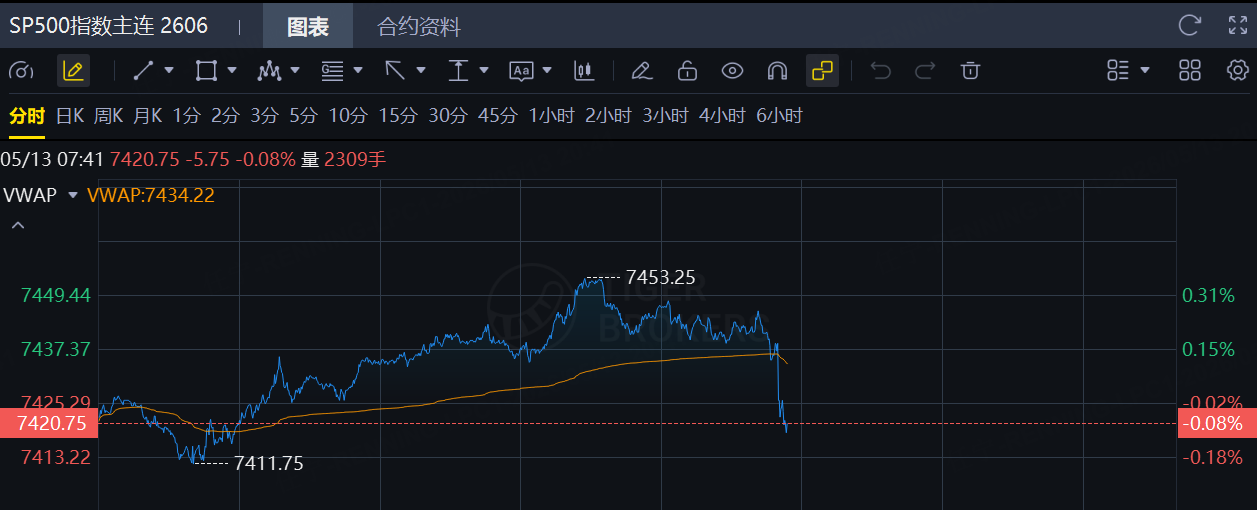
Task: Collapse the indicator panel chevron
Action: coord(17,226)
